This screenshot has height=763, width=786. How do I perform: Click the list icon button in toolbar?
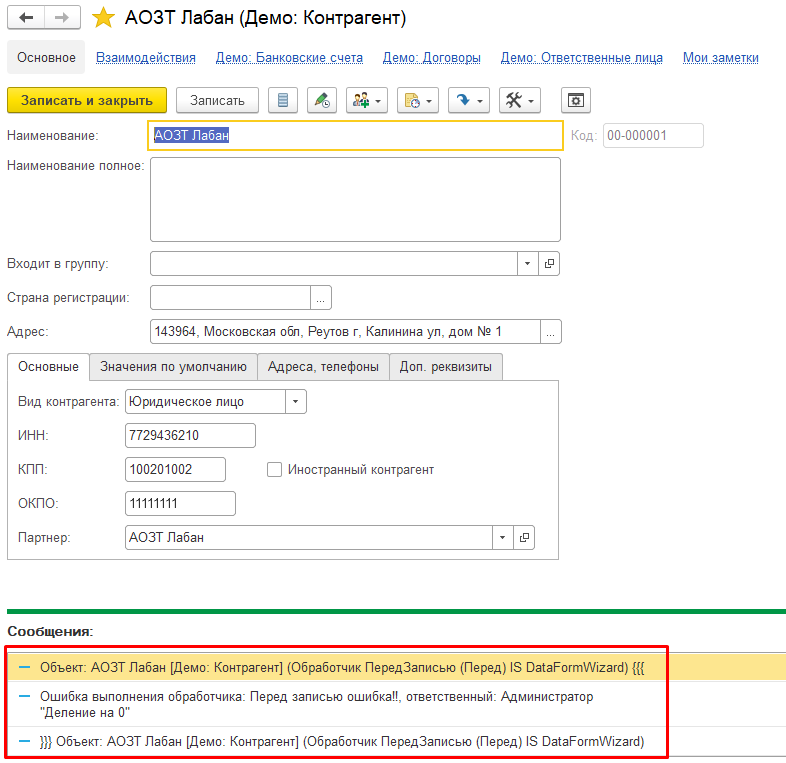coord(283,100)
